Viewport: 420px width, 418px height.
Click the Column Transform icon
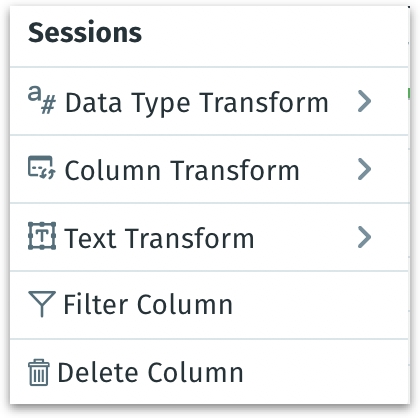click(x=42, y=168)
